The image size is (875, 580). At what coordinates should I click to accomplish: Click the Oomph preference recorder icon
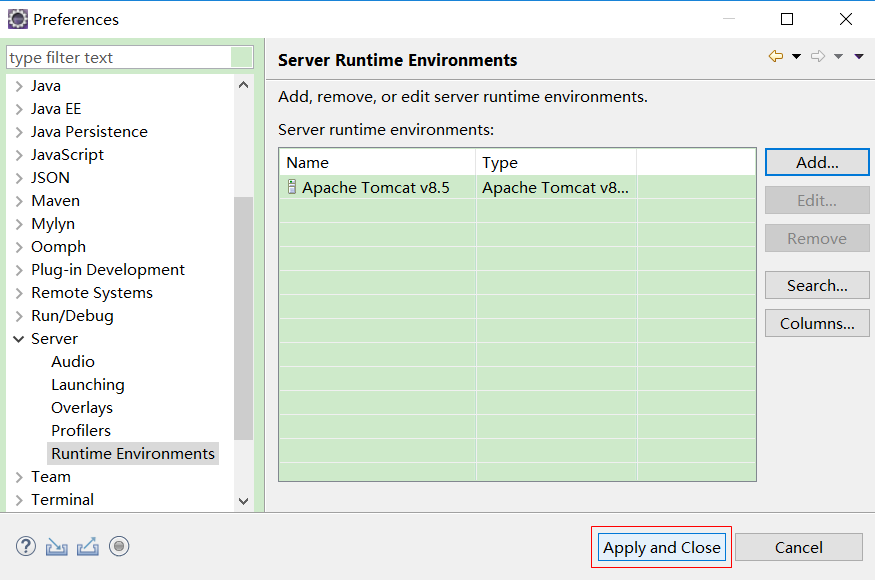point(118,546)
